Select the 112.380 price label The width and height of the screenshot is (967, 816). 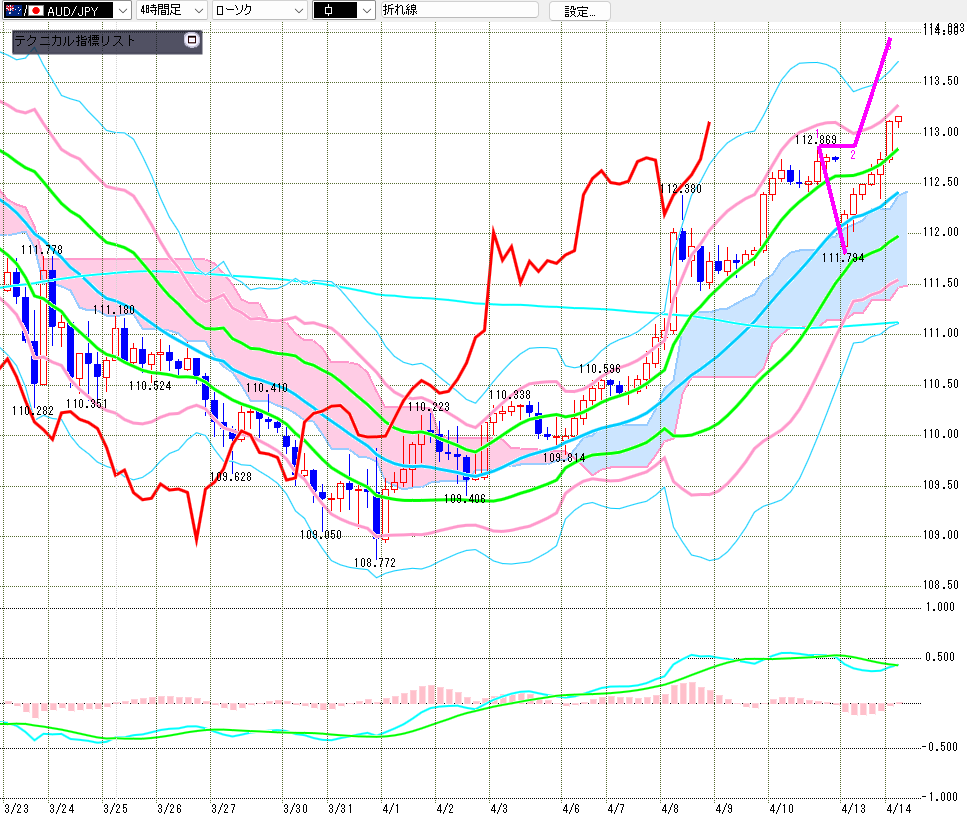pyautogui.click(x=681, y=188)
